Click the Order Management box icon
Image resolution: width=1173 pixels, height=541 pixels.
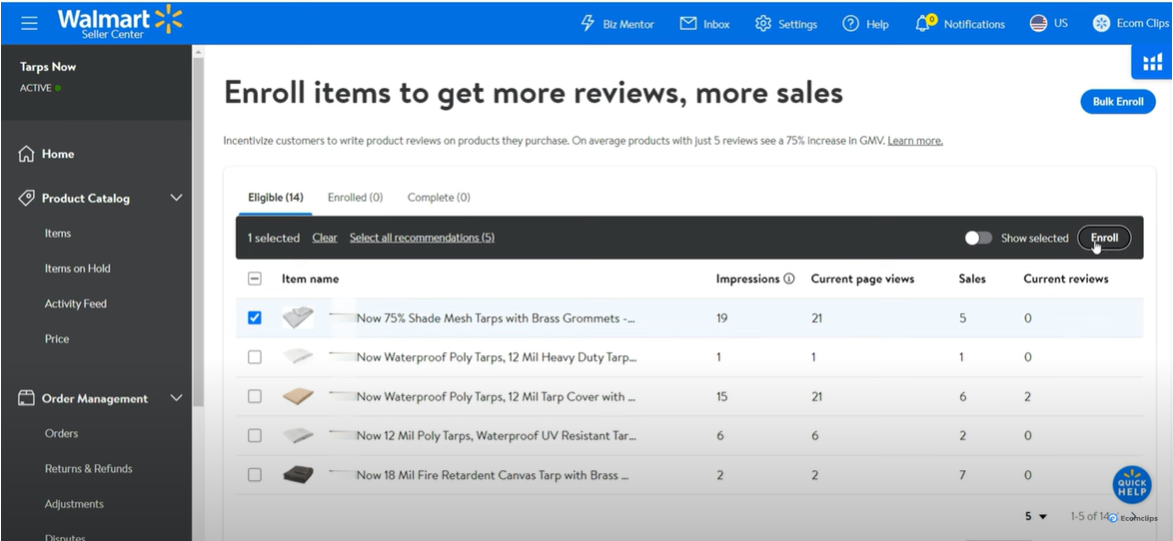[x=26, y=399]
